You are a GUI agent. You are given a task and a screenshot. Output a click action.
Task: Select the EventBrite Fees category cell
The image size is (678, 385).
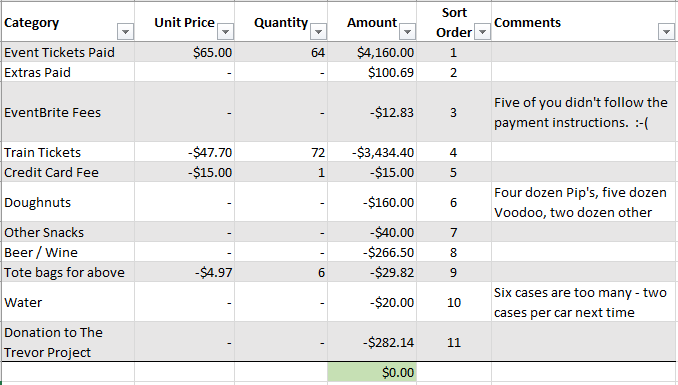[x=68, y=112]
